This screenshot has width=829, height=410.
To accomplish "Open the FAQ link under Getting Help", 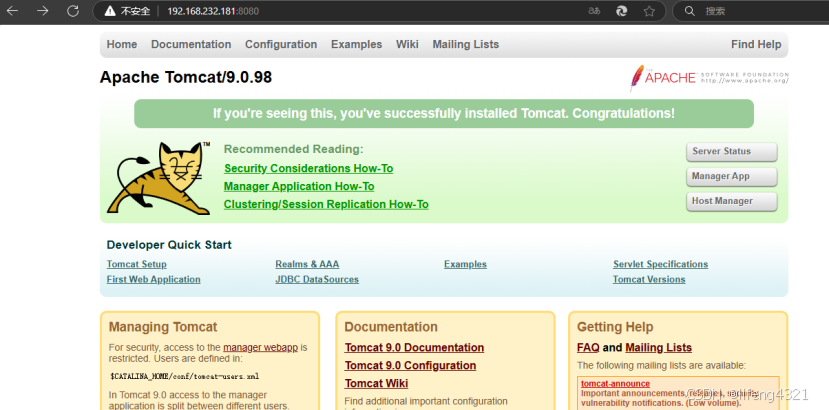I will [x=588, y=348].
